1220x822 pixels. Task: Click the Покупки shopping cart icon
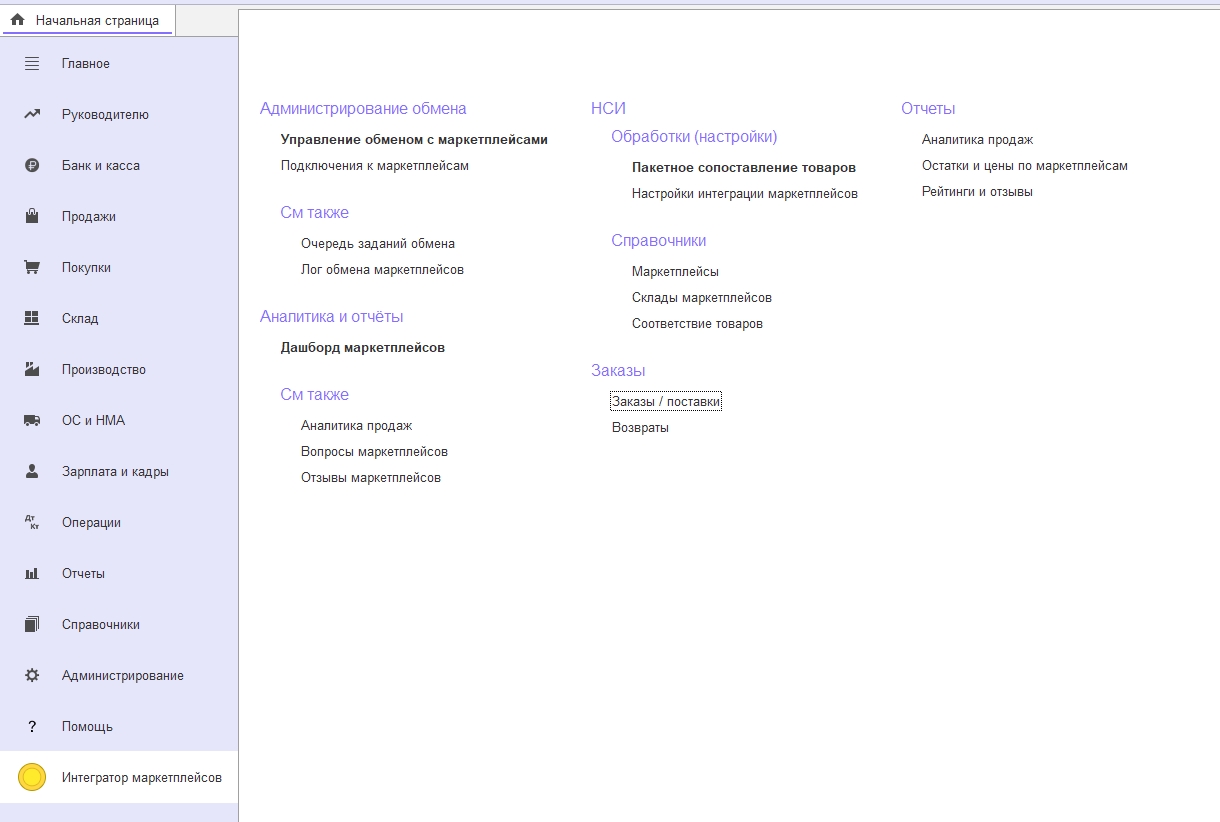click(32, 268)
